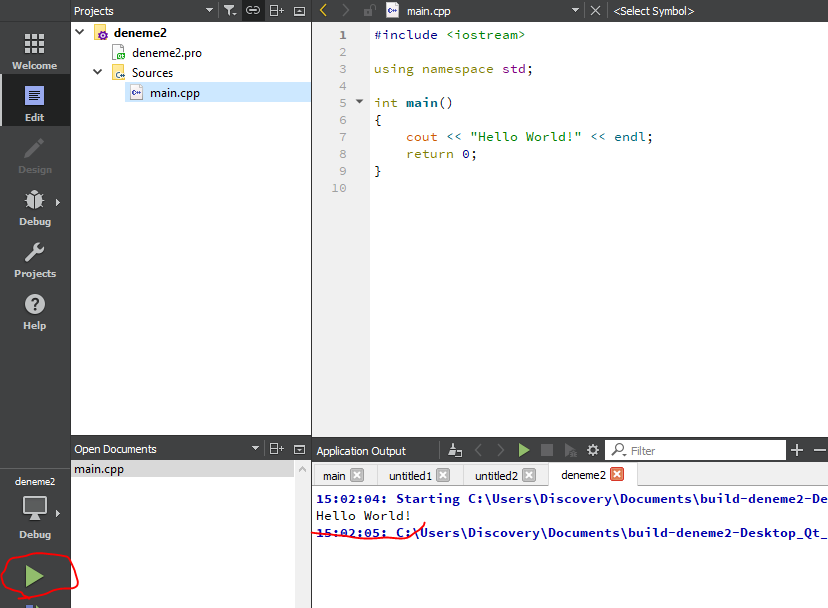This screenshot has height=608, width=828.
Task: Select the Sources folder
Action: [152, 73]
